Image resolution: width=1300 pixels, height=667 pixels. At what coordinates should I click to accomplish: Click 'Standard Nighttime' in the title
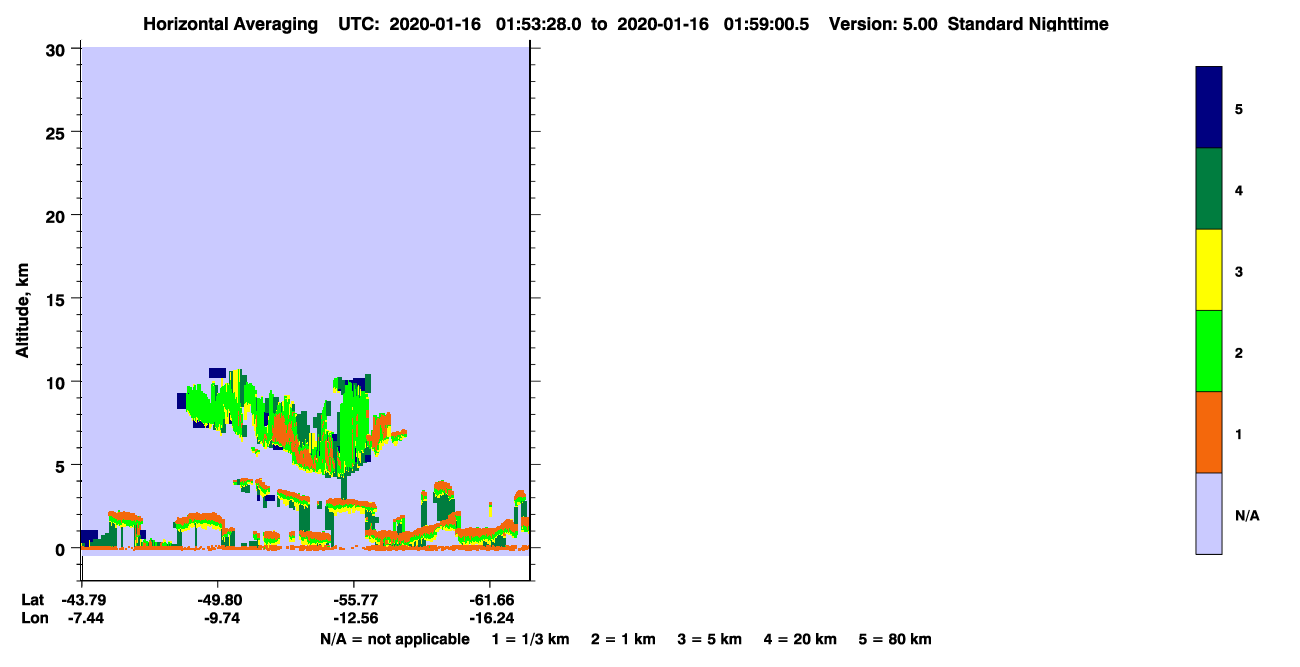tap(1028, 24)
